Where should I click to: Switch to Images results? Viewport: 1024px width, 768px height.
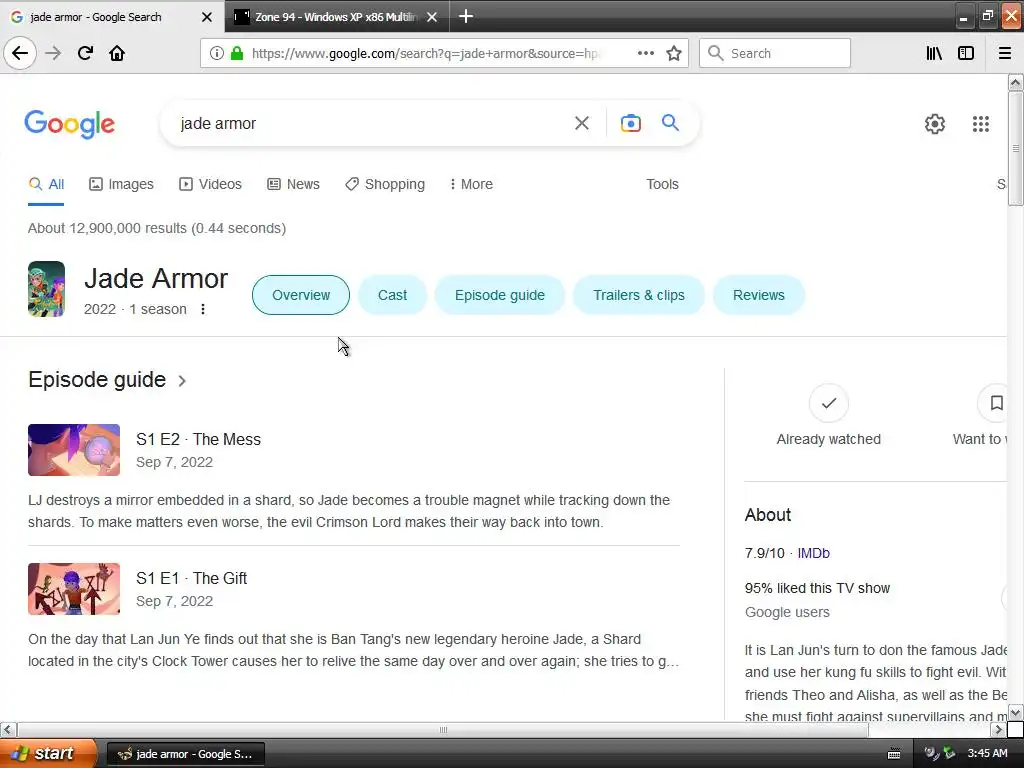click(121, 184)
